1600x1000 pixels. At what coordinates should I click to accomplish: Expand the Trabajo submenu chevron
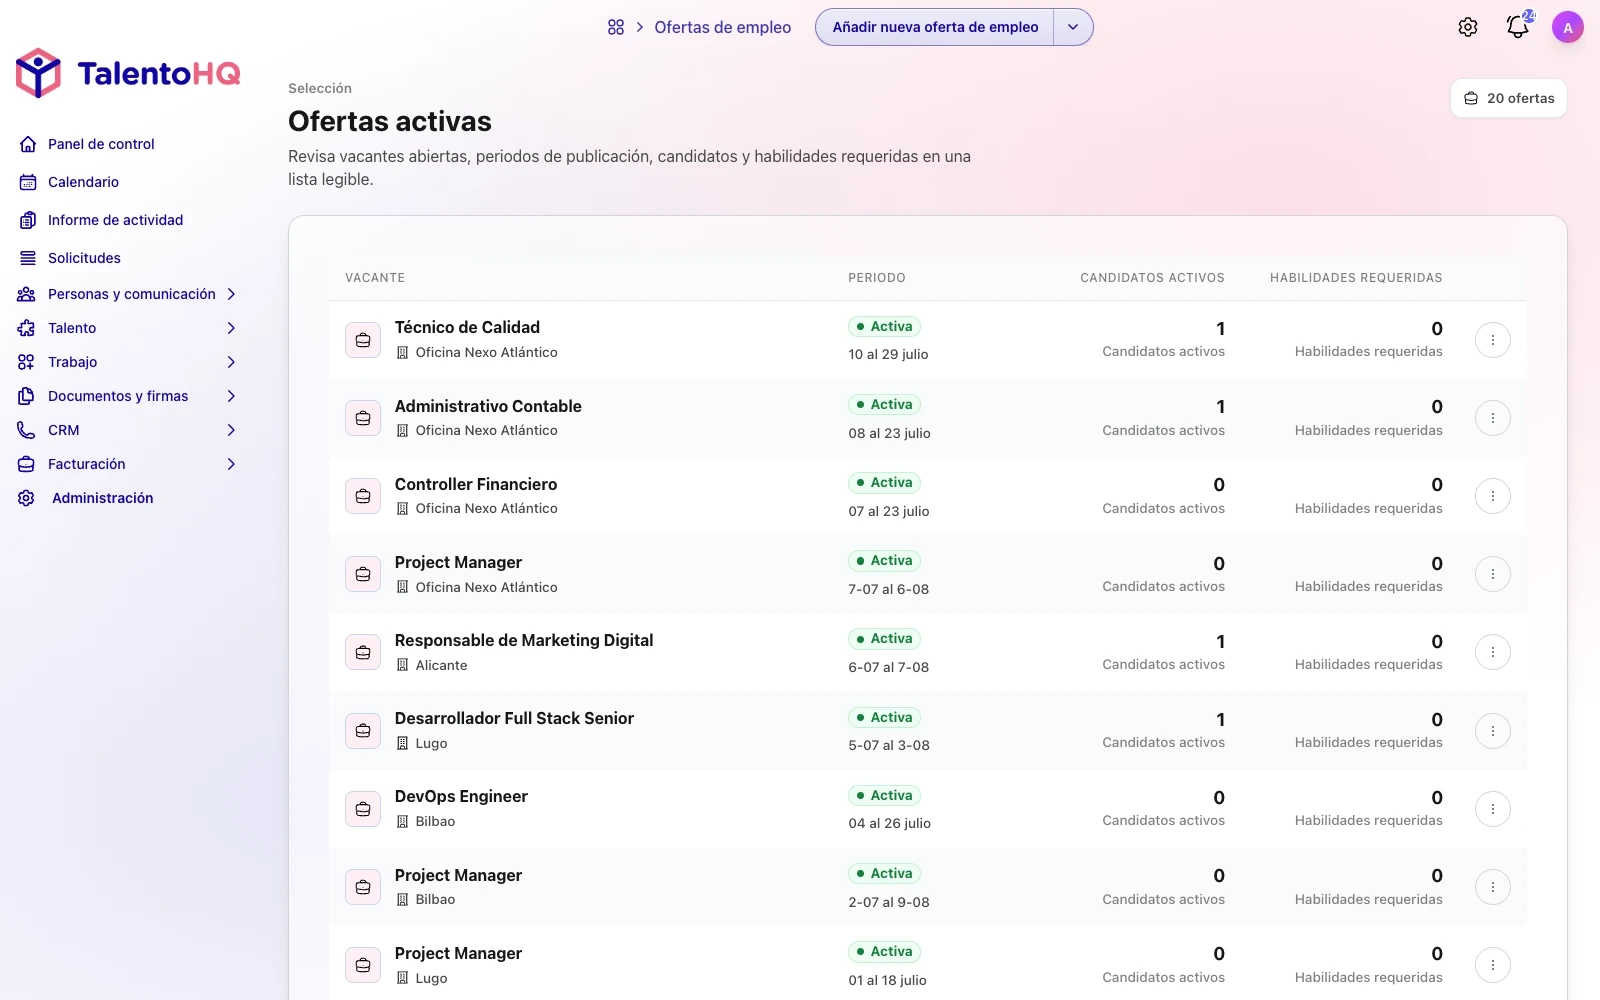pyautogui.click(x=231, y=362)
